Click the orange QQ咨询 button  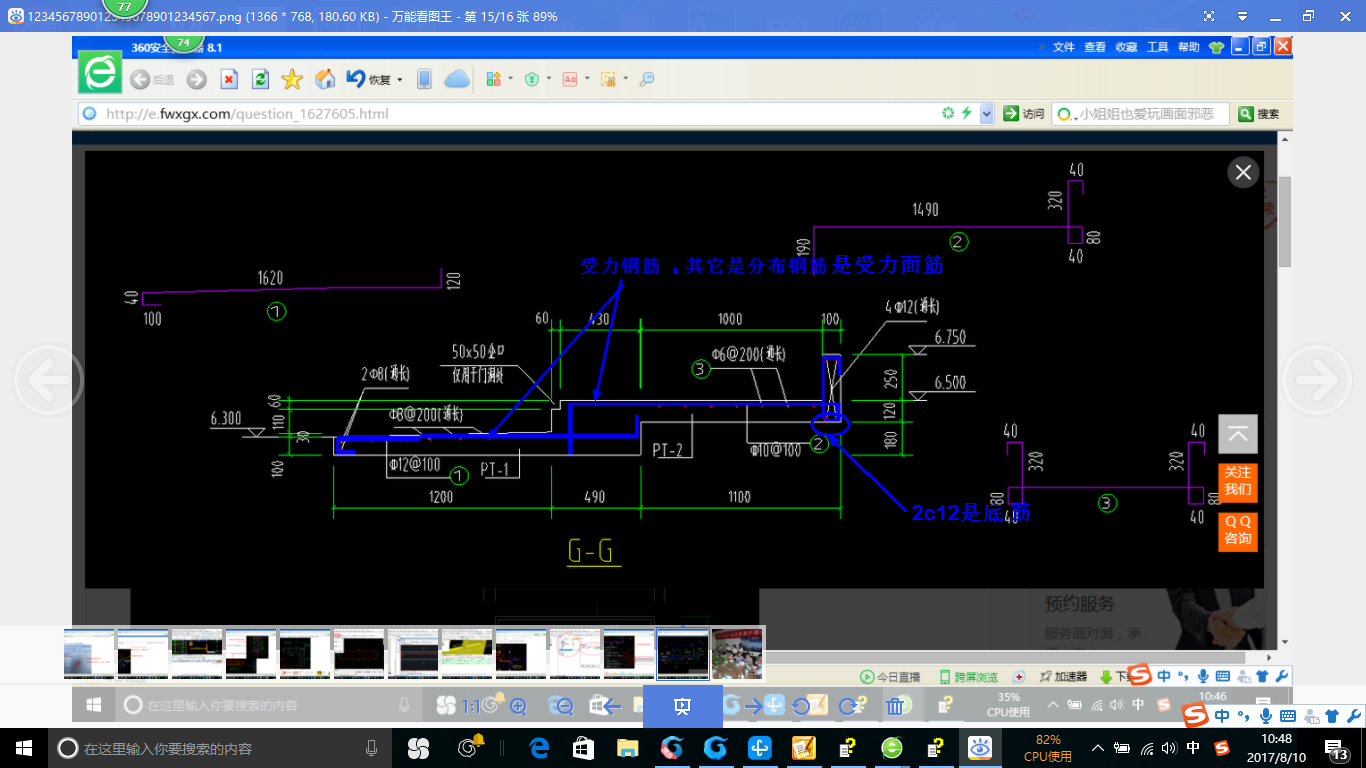(1237, 530)
